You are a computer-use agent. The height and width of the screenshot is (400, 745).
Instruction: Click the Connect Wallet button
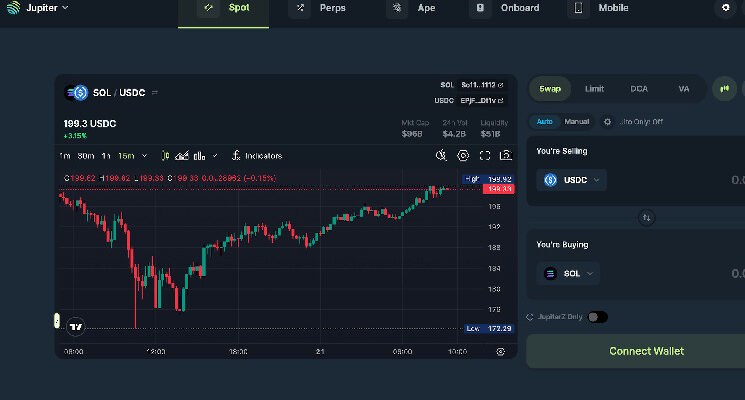[x=636, y=351]
